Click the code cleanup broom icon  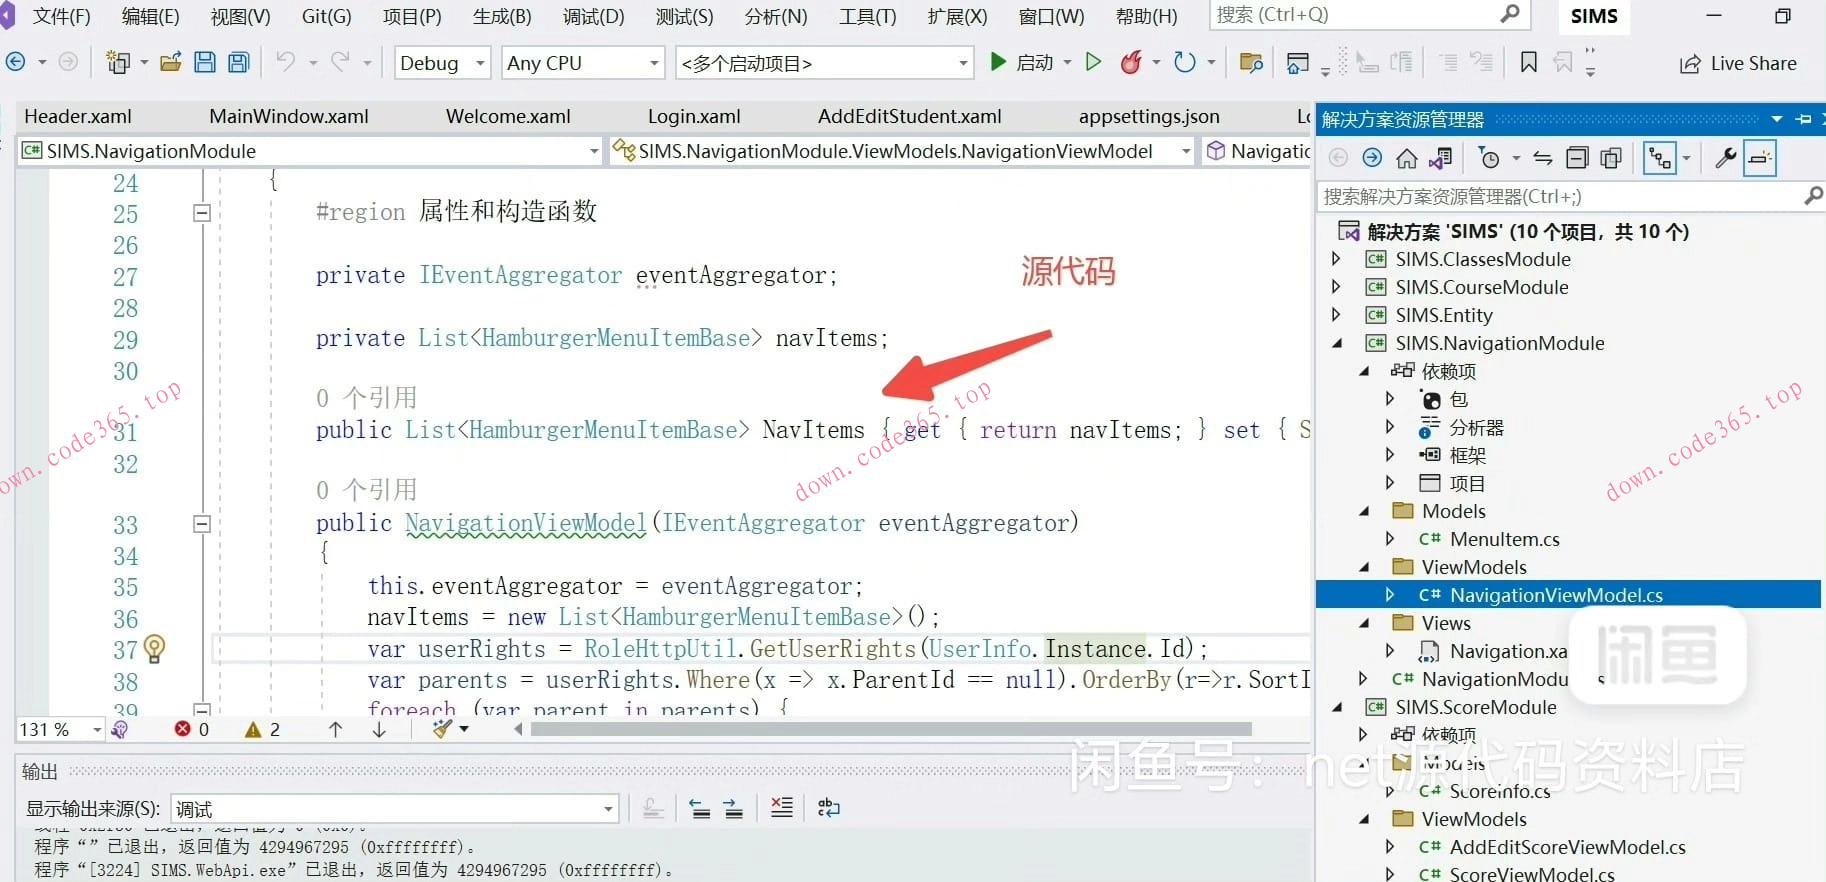(x=443, y=729)
